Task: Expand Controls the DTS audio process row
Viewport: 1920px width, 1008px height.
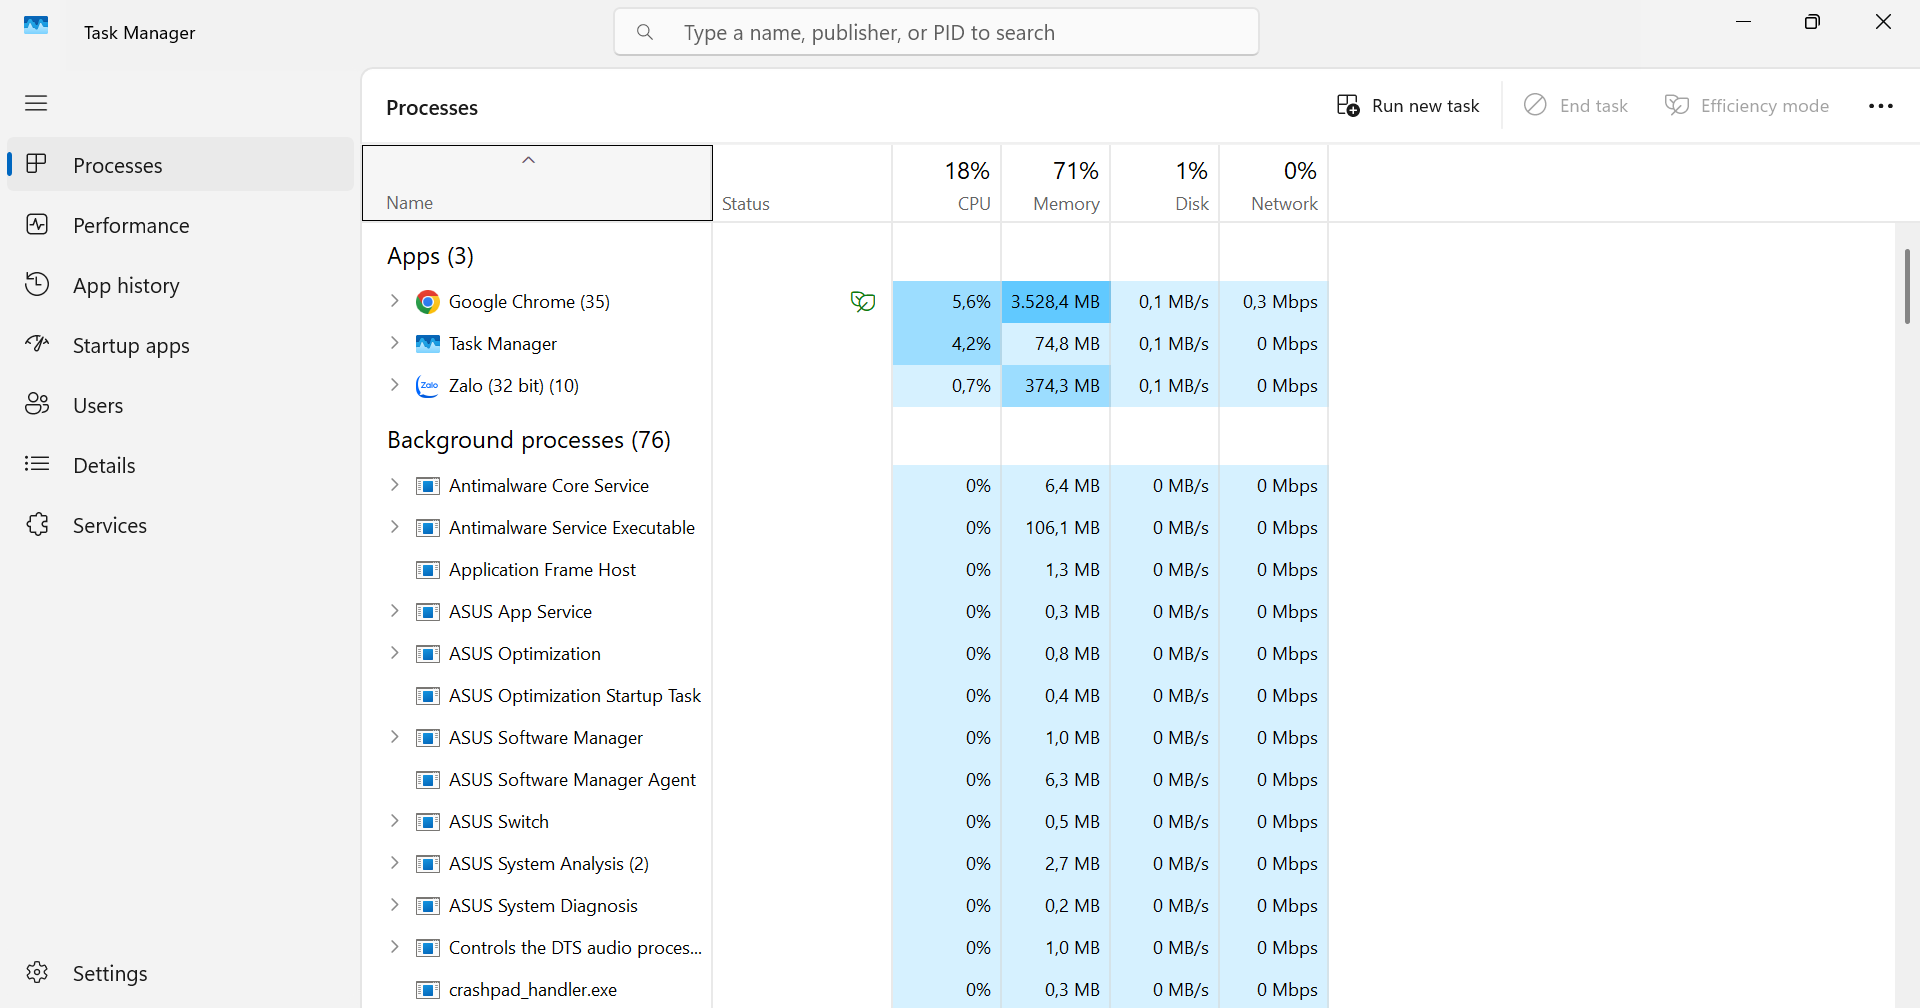Action: (395, 947)
